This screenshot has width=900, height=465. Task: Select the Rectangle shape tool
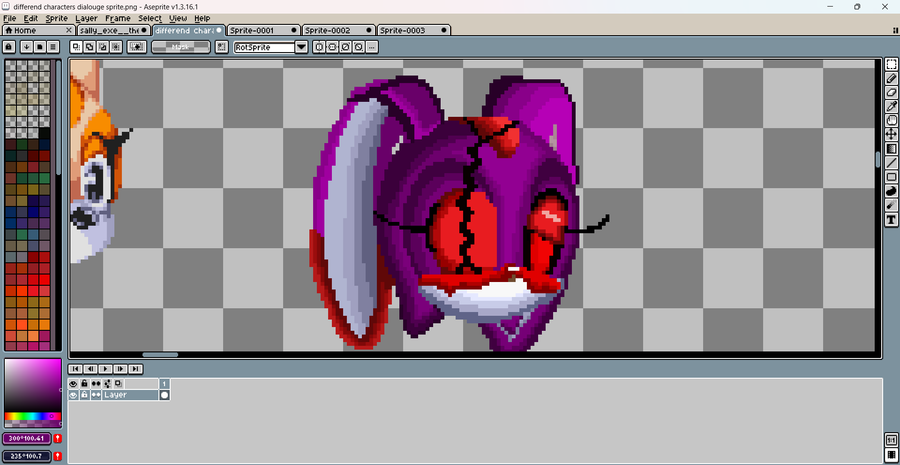891,177
